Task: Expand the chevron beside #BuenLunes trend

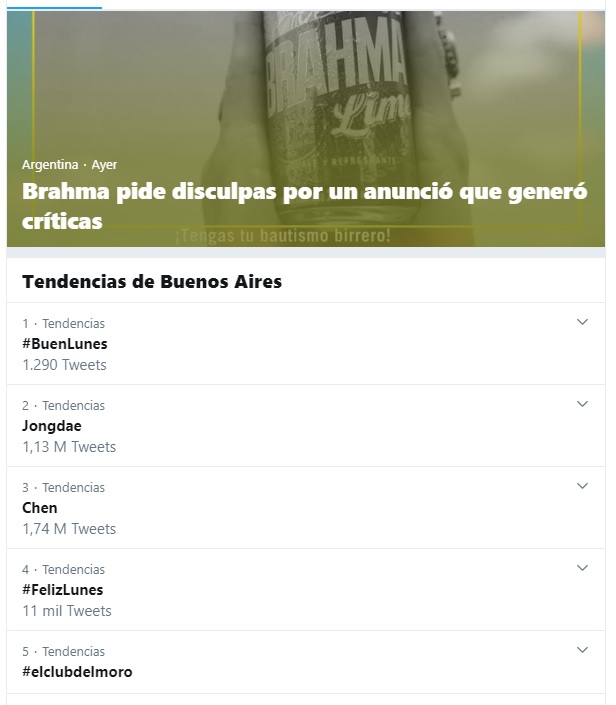Action: click(x=583, y=322)
